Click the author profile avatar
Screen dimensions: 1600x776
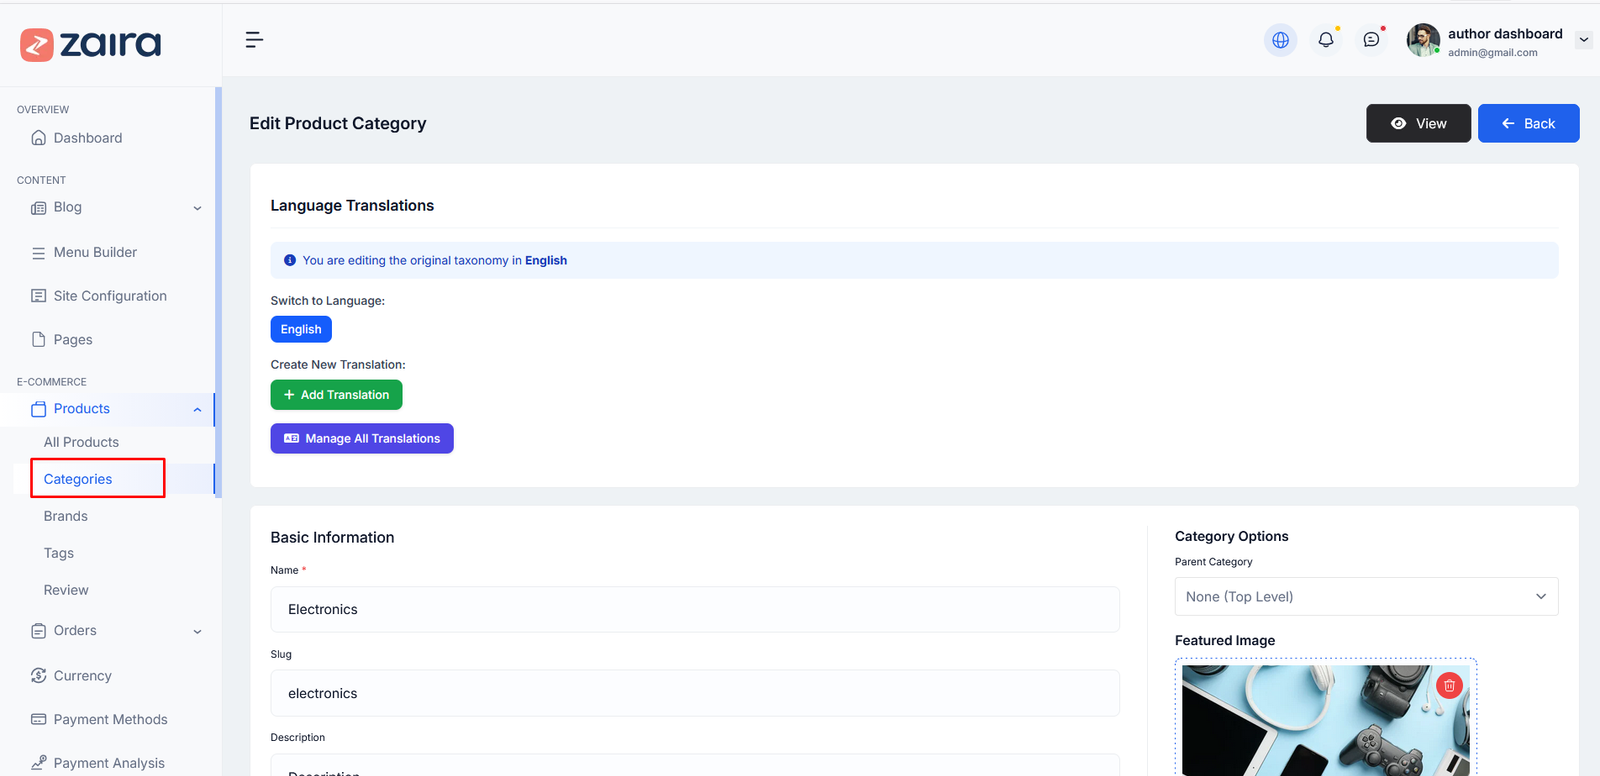1422,41
